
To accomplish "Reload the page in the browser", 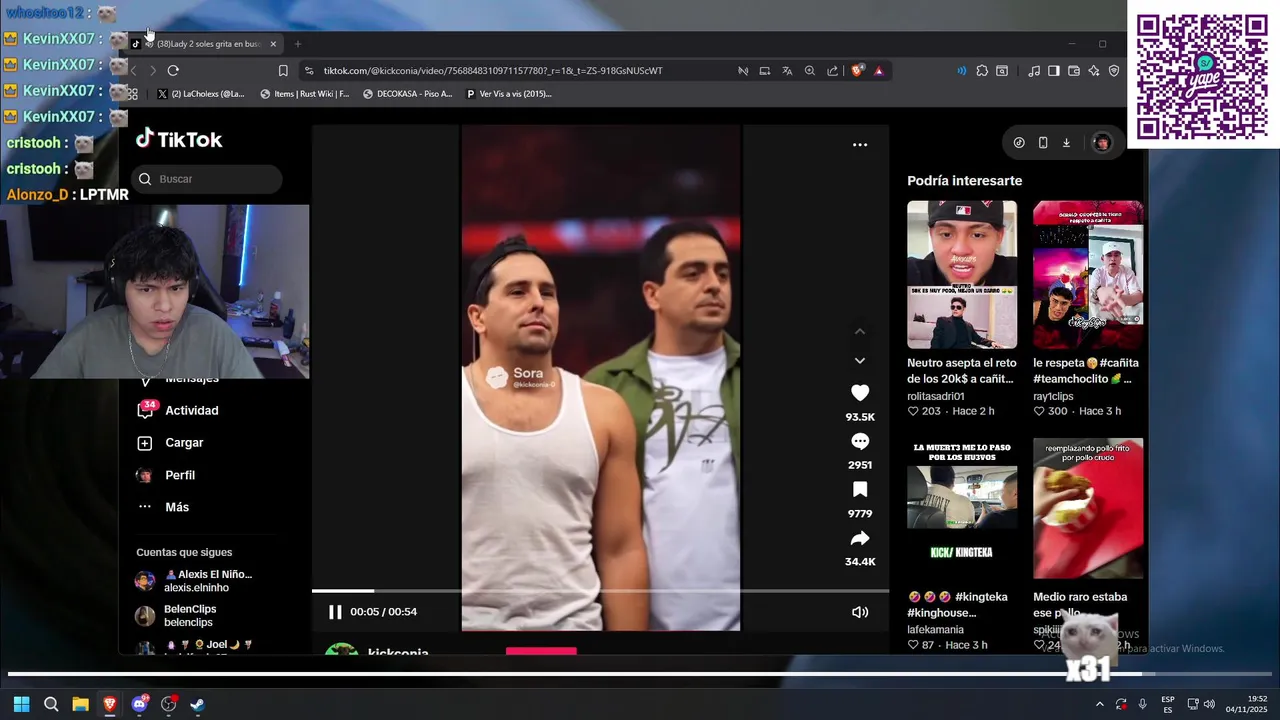I will click(173, 71).
